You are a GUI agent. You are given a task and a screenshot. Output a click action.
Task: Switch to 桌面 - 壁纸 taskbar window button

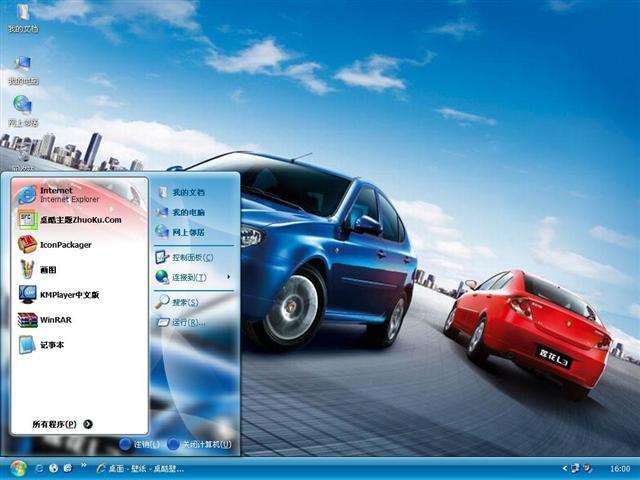140,469
